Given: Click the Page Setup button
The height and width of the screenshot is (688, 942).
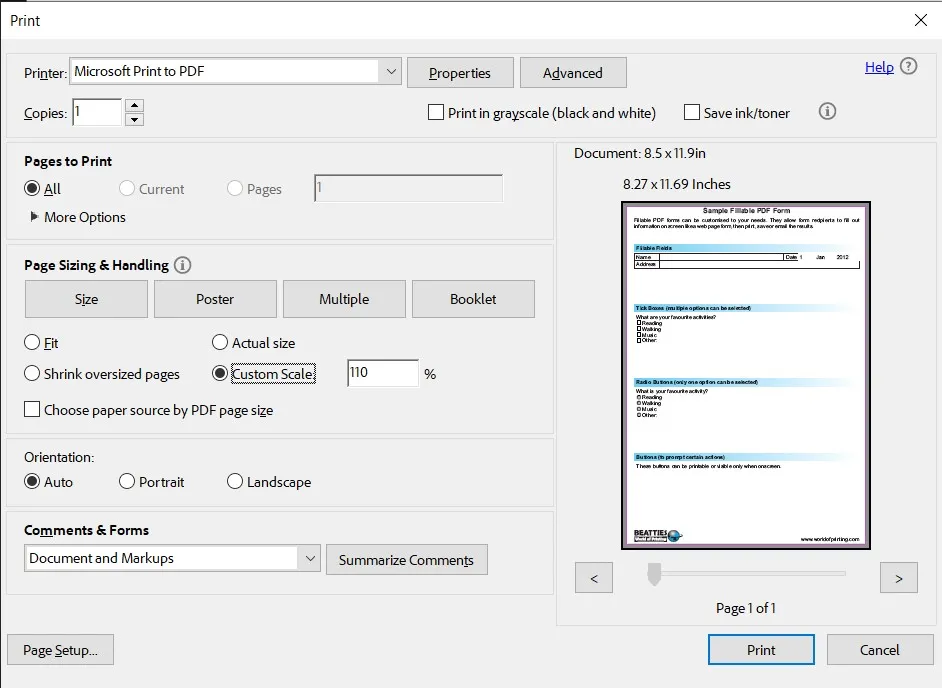Looking at the screenshot, I should point(60,650).
